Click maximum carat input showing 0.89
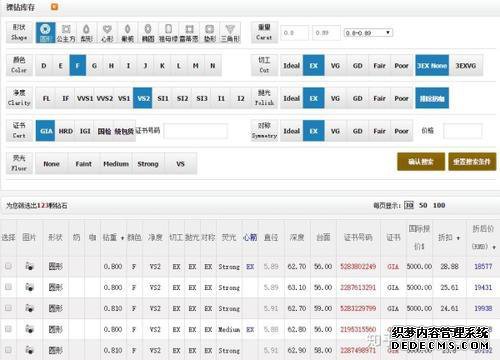 (326, 33)
